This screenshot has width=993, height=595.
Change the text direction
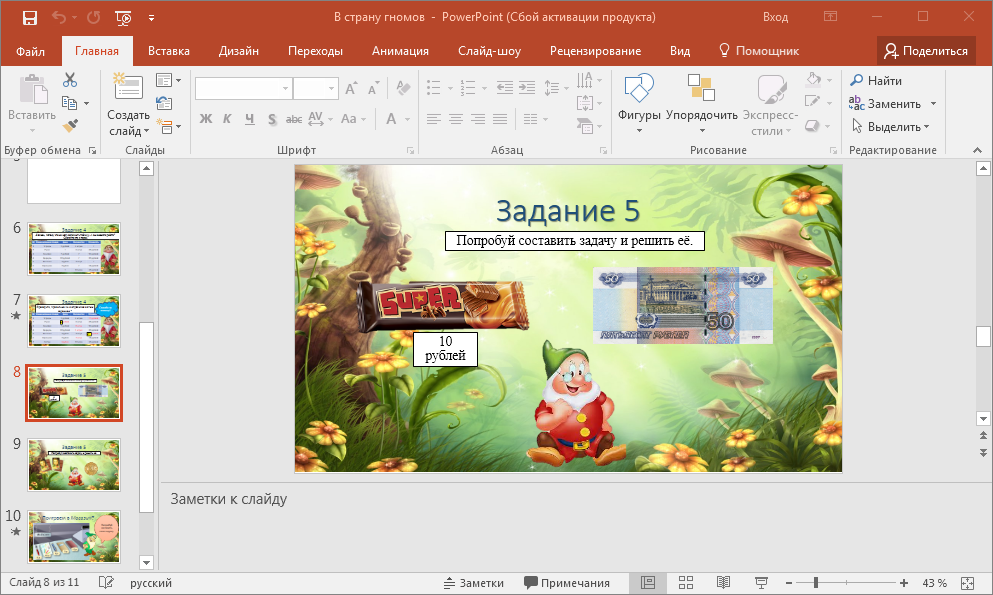pos(589,80)
